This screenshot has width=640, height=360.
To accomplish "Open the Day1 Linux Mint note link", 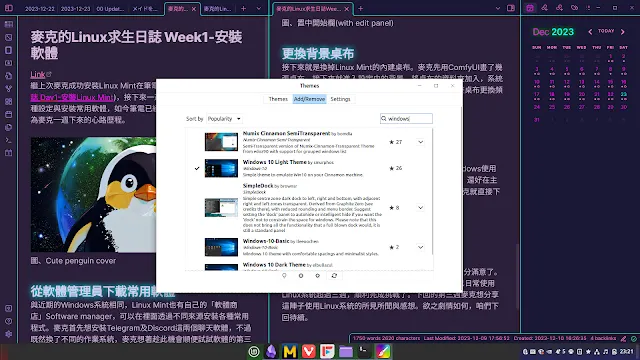I will pos(72,97).
